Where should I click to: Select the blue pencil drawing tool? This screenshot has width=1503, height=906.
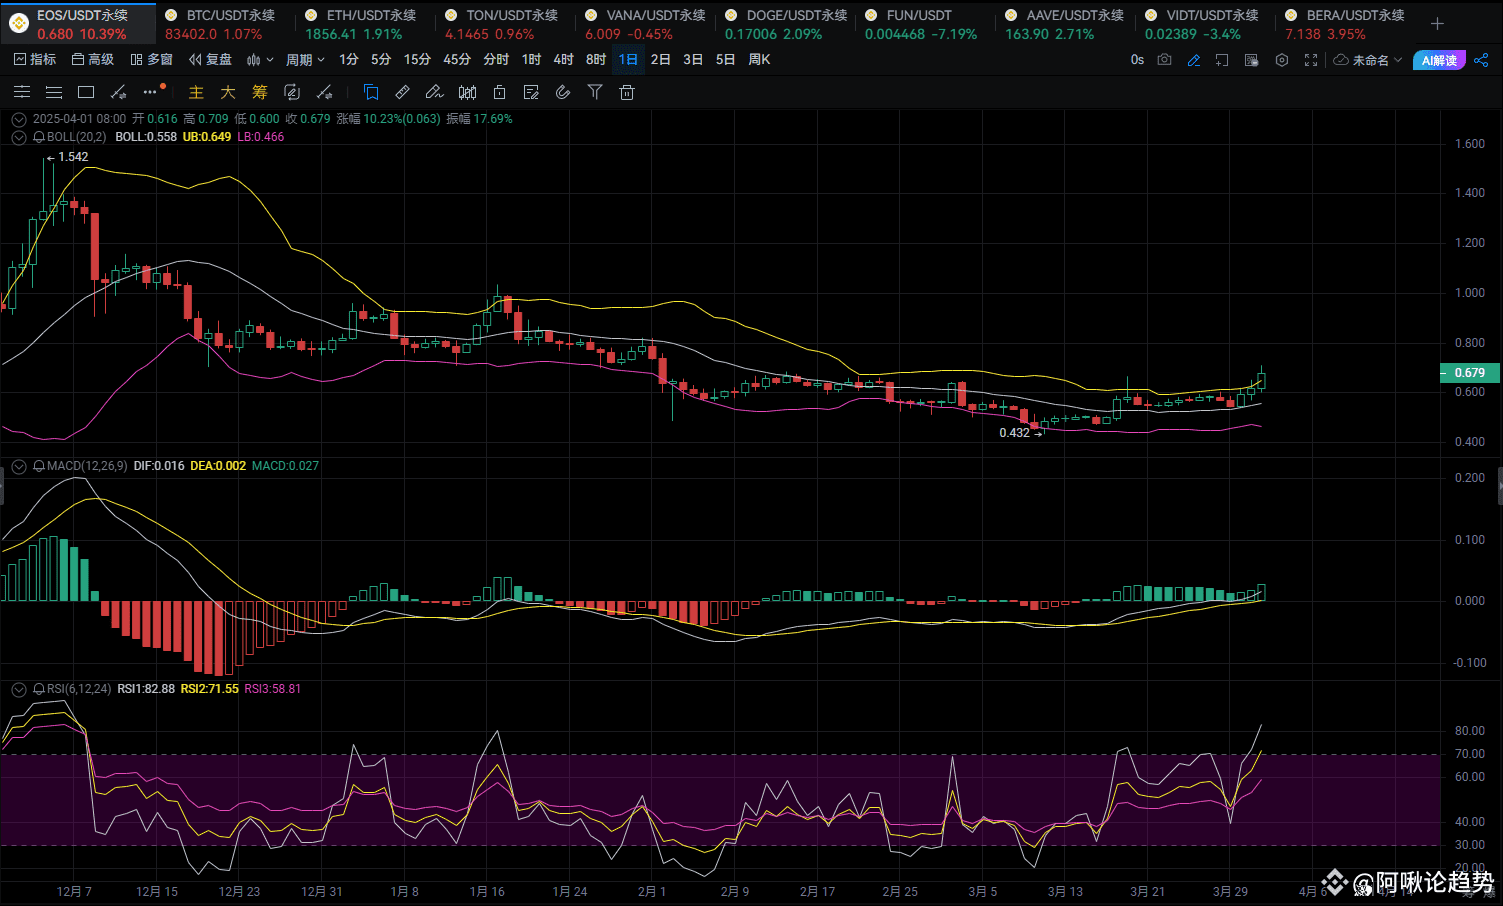click(1193, 60)
